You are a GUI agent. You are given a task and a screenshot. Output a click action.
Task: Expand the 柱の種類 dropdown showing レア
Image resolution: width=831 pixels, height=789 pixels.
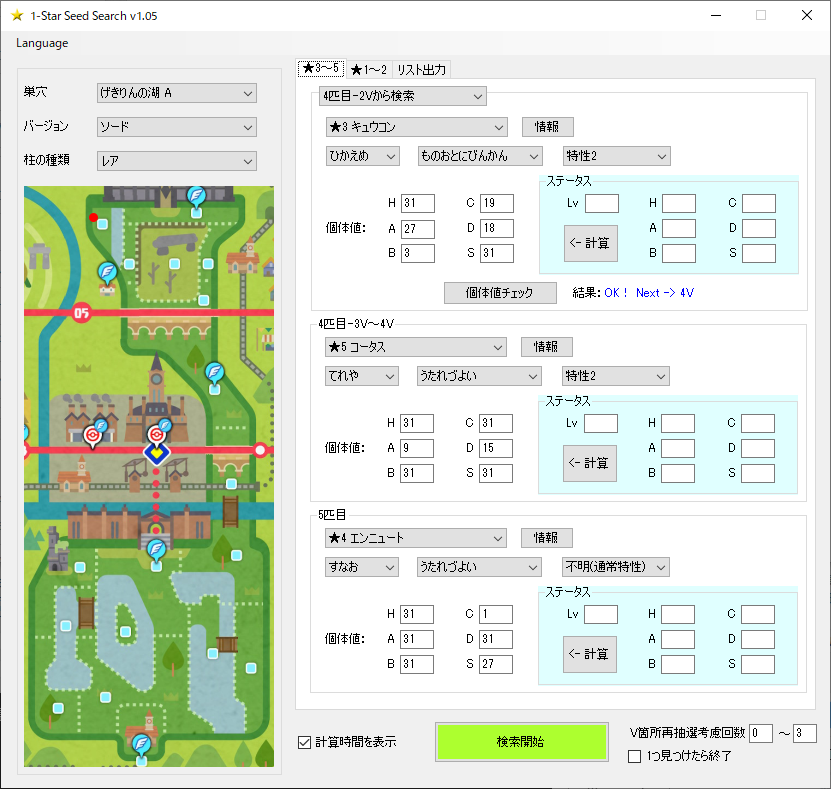click(177, 161)
